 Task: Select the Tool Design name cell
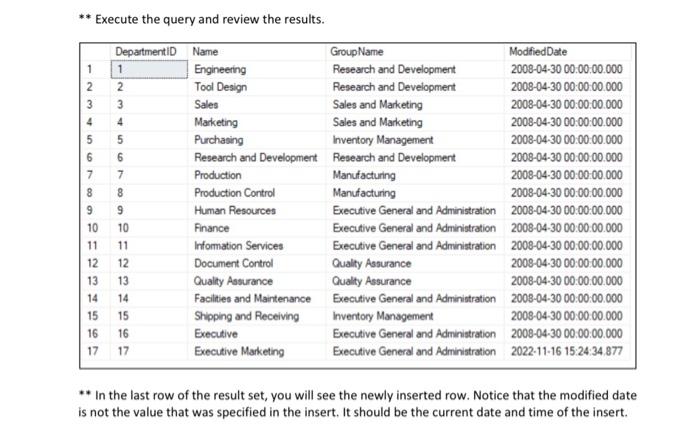click(x=257, y=87)
